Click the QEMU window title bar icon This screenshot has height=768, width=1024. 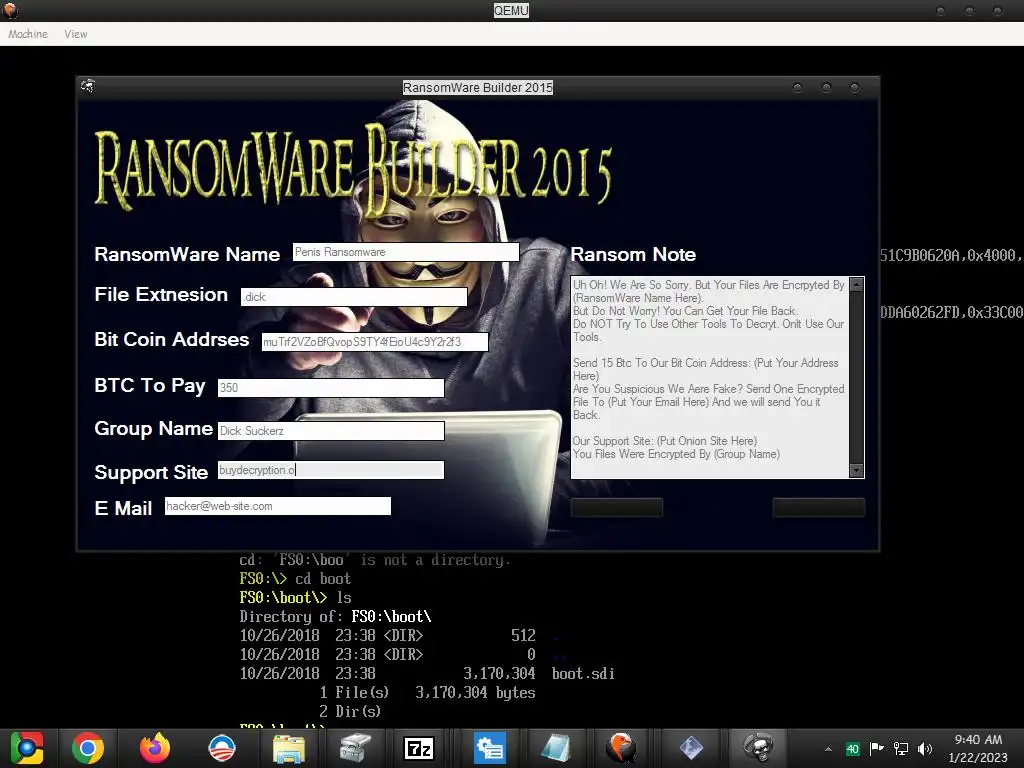pos(10,10)
